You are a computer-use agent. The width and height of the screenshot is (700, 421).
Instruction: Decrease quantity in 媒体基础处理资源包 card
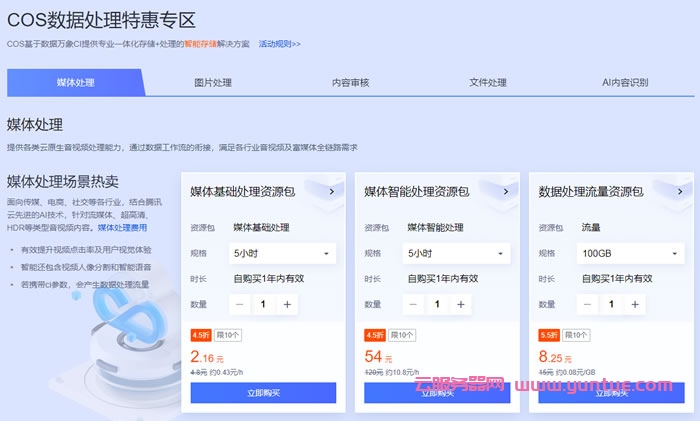[x=239, y=304]
